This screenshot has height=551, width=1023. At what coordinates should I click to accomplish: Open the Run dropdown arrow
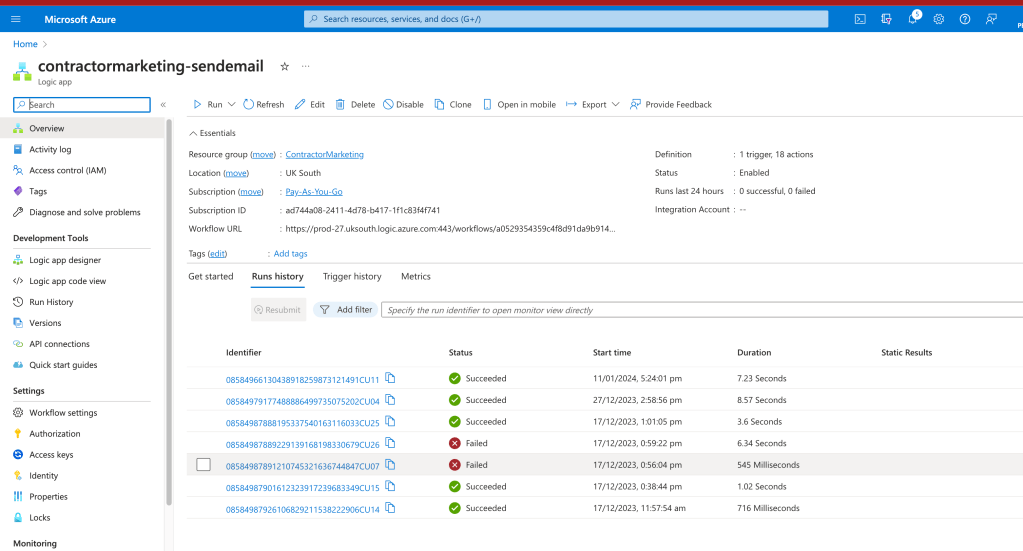[x=232, y=104]
